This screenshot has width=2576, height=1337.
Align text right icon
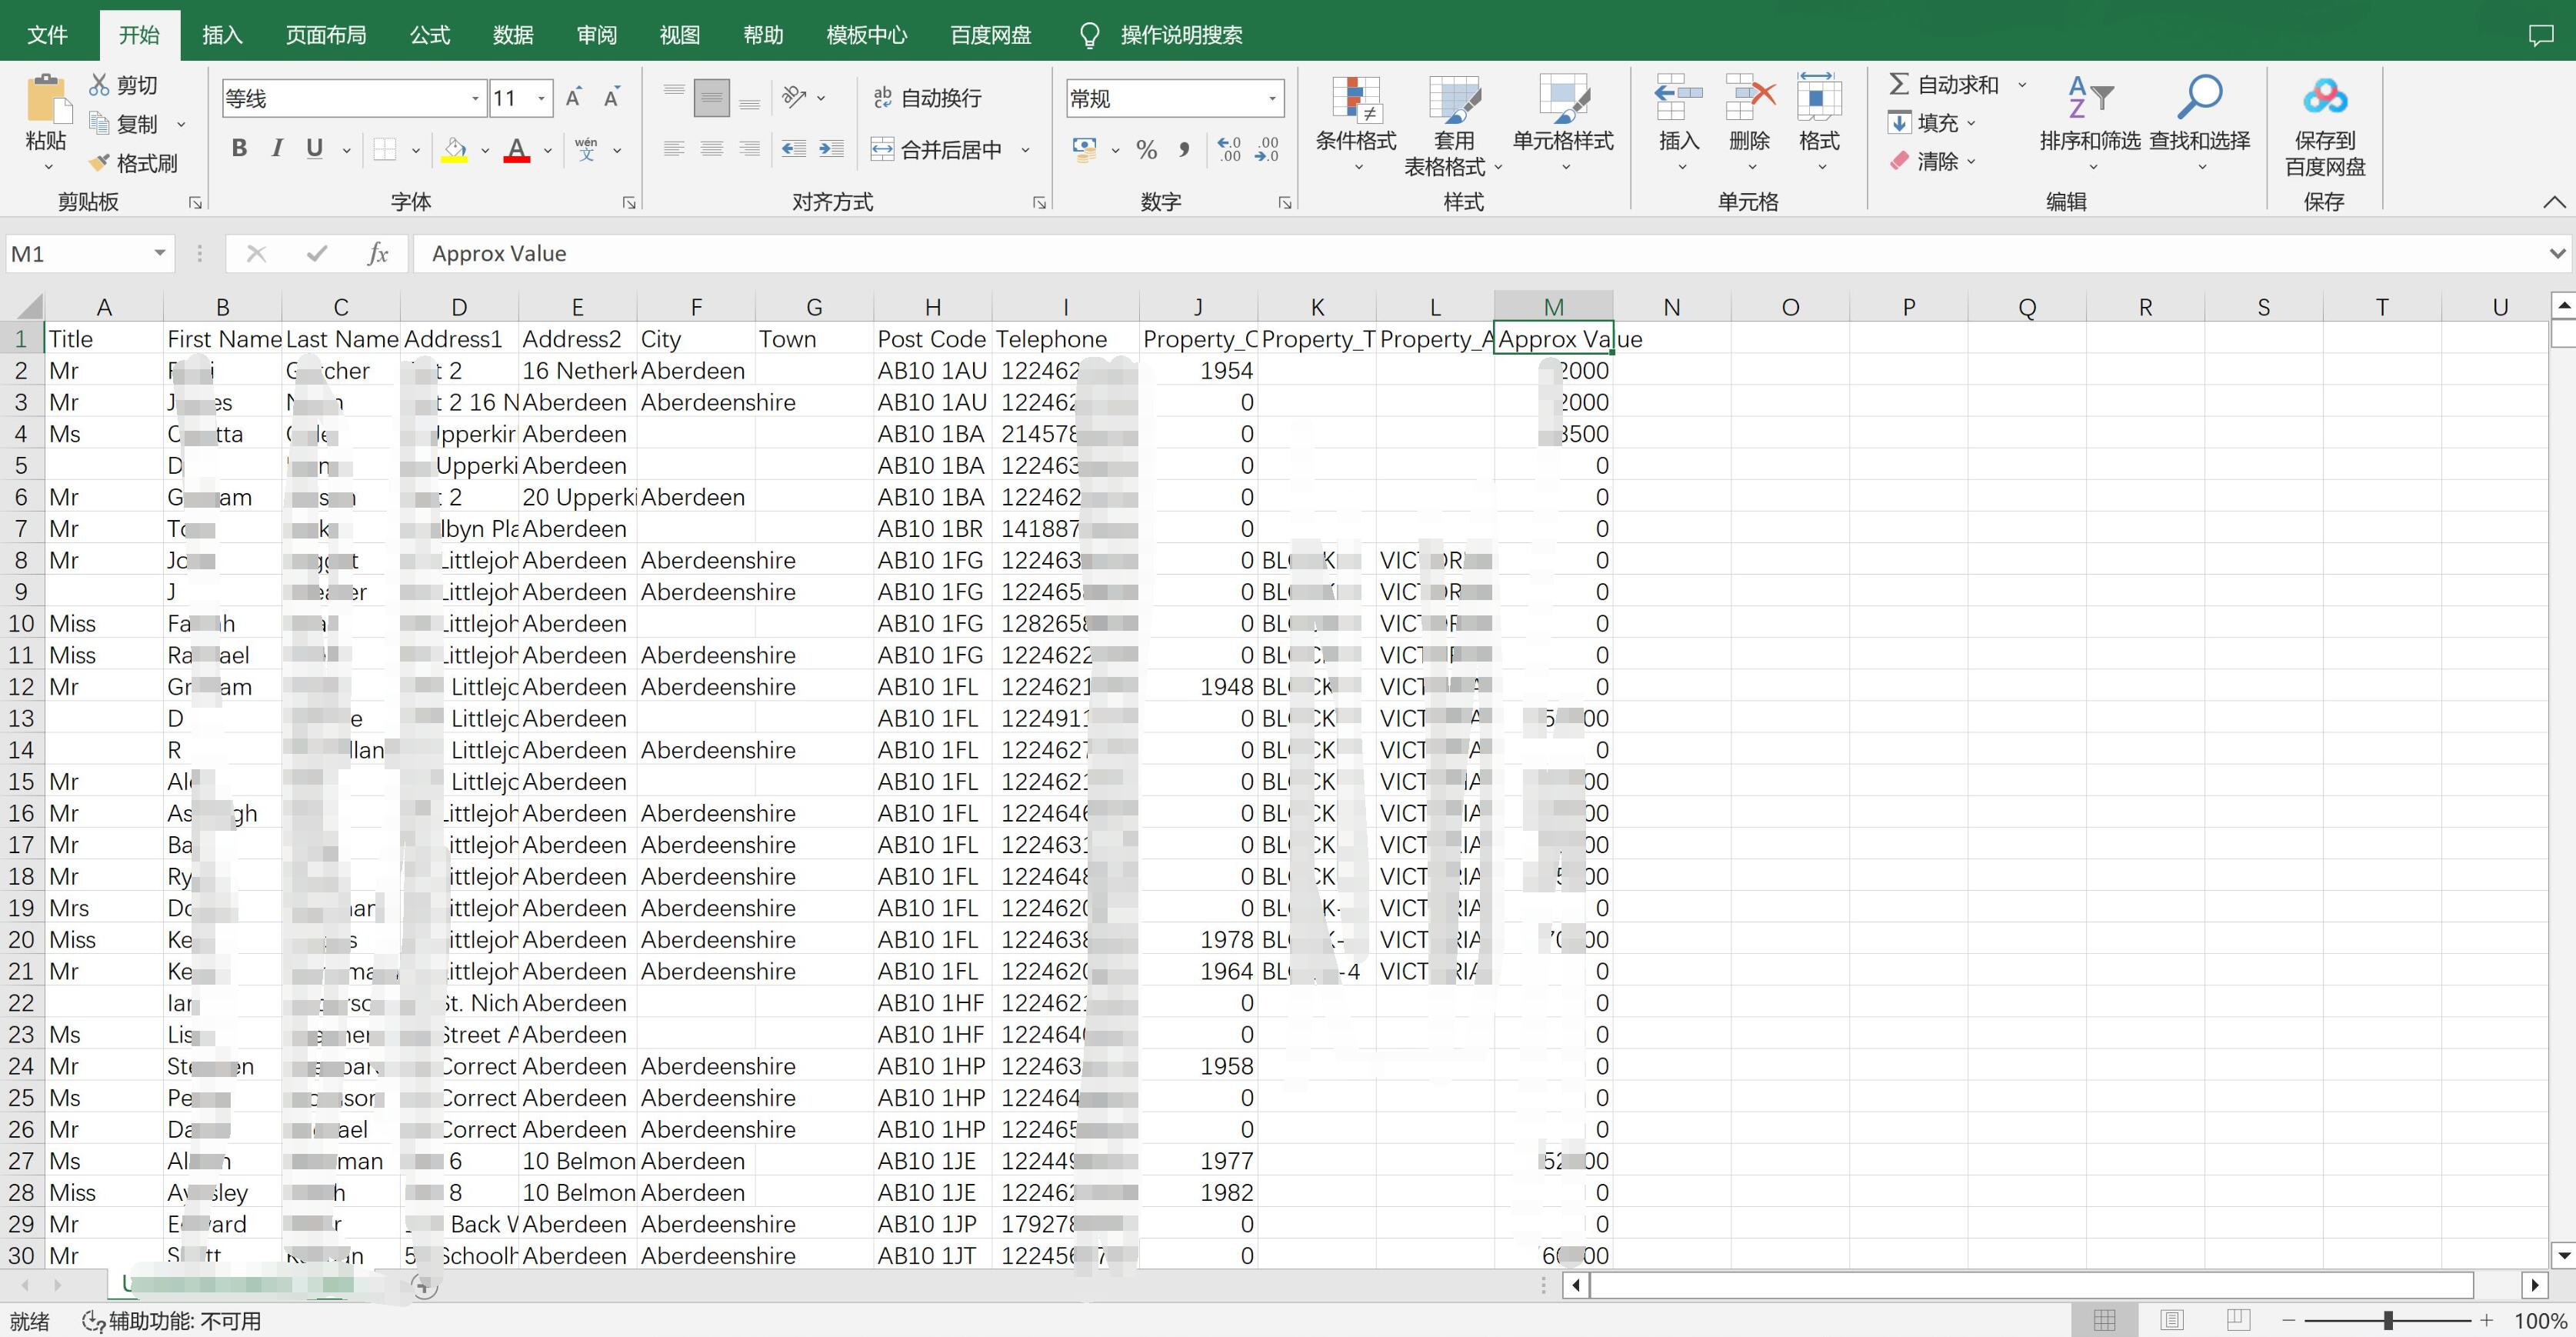click(x=749, y=149)
